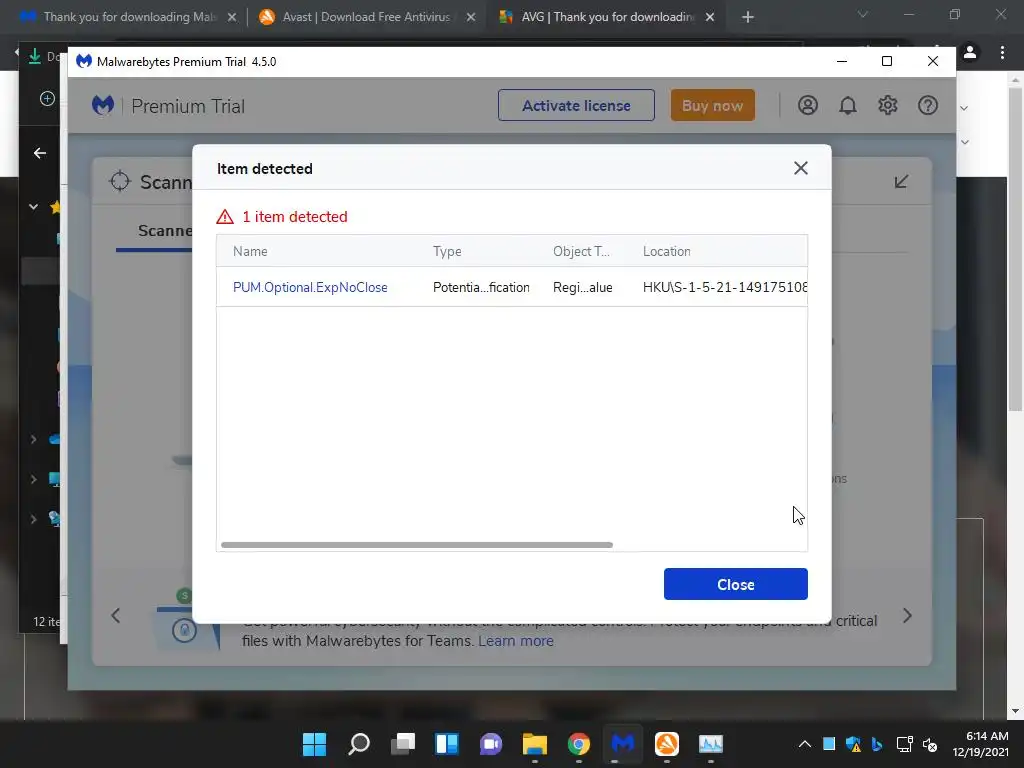Open Chrome profile icon

[970, 52]
